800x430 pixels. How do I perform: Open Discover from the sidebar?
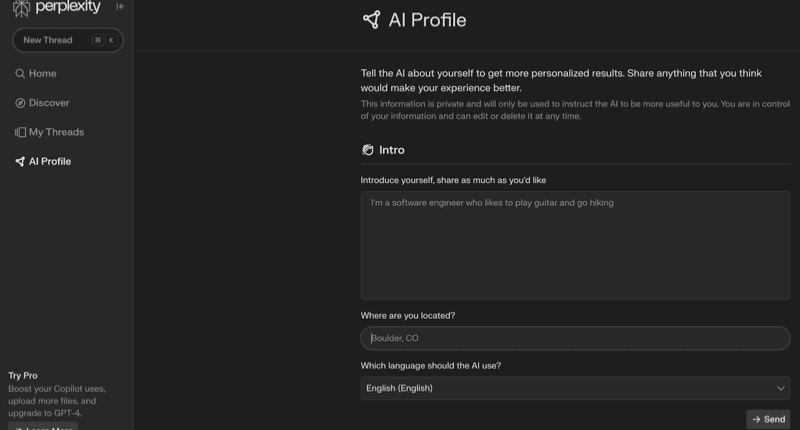[x=49, y=103]
